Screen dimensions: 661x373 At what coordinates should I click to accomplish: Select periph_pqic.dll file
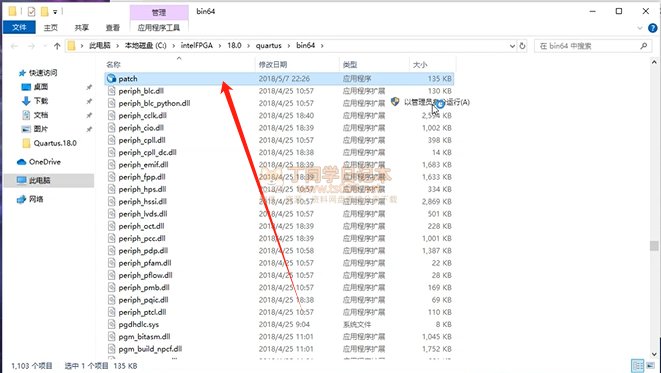[143, 300]
